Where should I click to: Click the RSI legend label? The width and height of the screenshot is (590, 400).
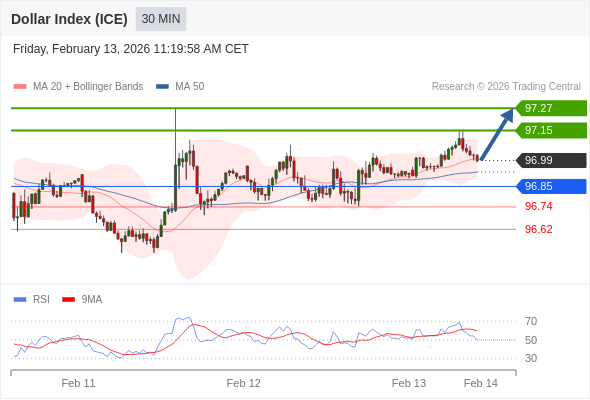point(41,300)
